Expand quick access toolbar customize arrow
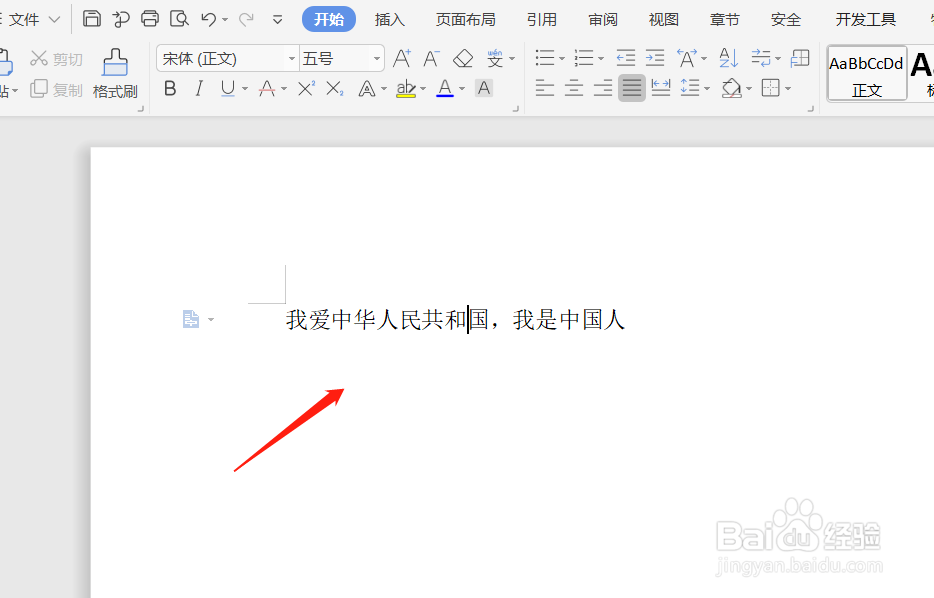The height and width of the screenshot is (598, 934). (x=278, y=20)
